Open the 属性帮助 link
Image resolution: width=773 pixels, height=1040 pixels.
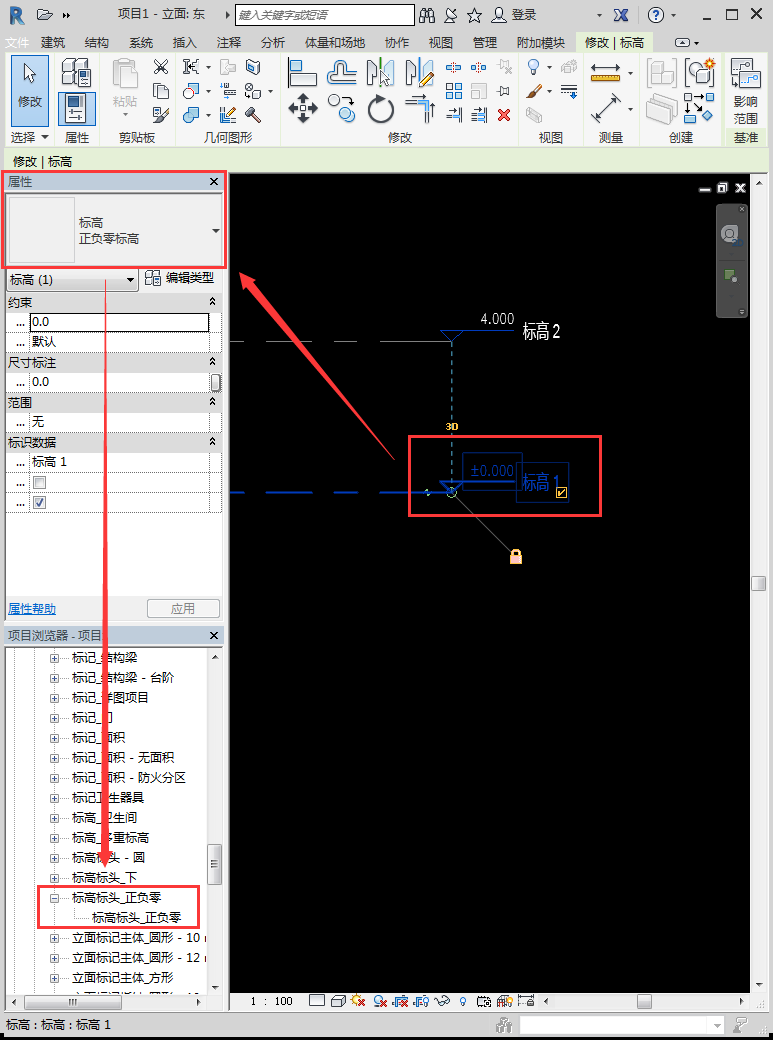click(32, 608)
